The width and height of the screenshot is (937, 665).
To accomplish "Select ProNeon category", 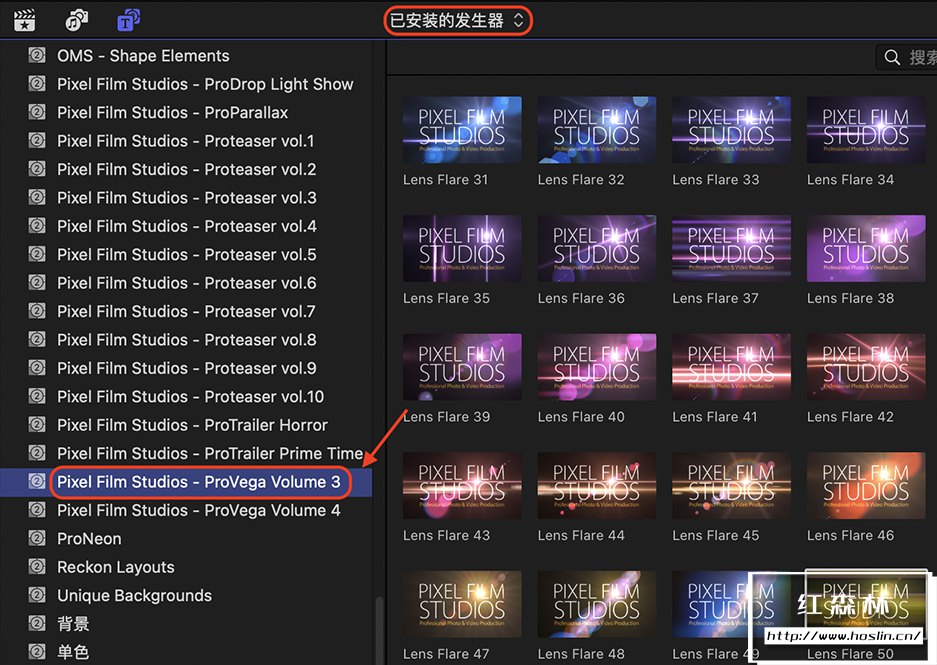I will pyautogui.click(x=186, y=538).
